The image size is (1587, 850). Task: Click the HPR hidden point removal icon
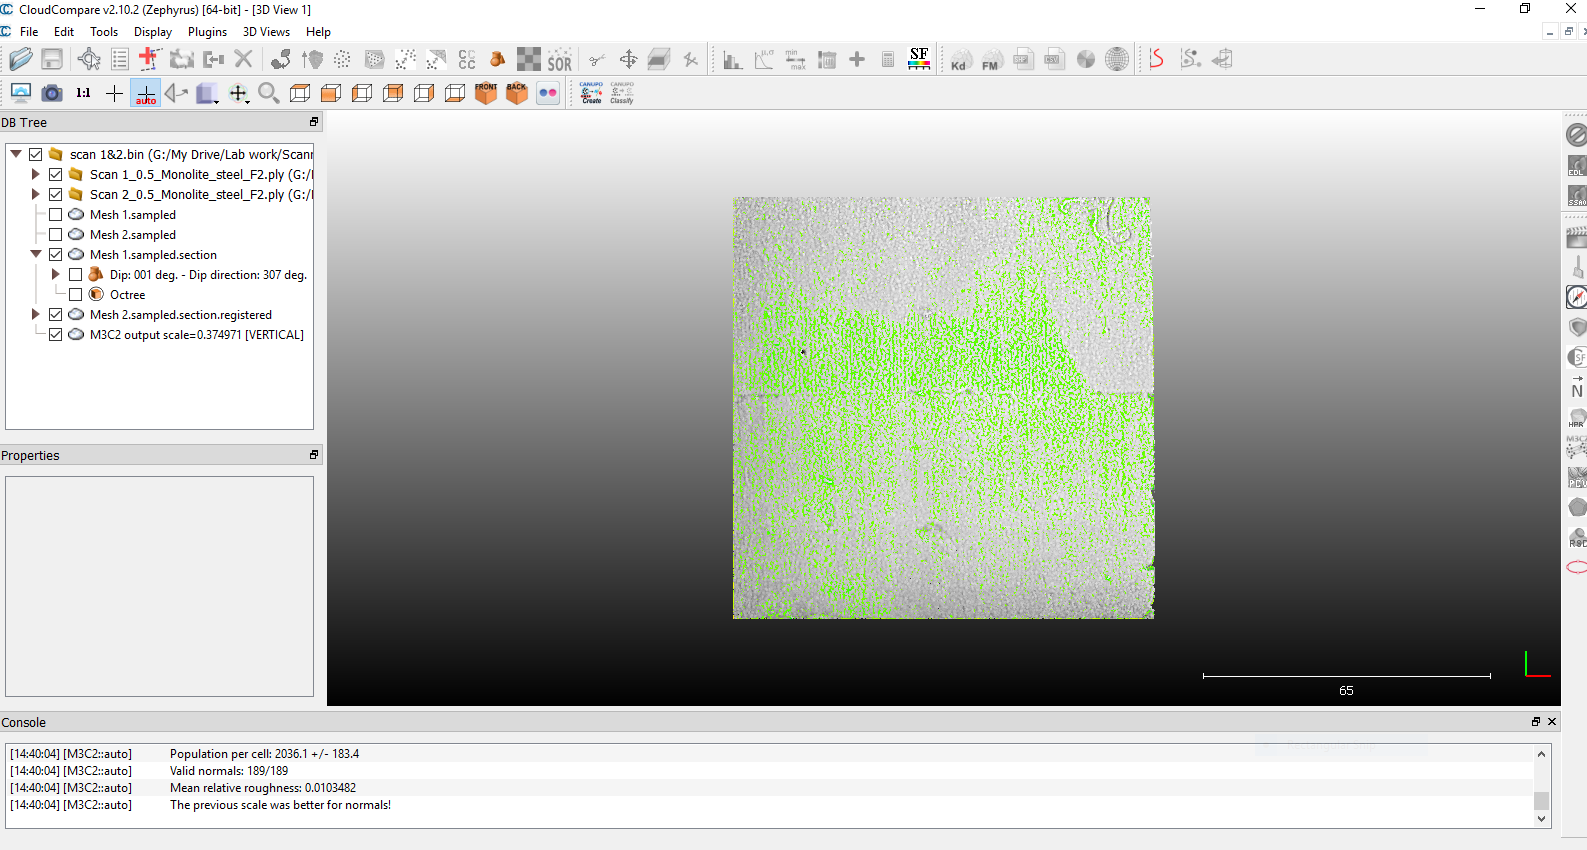pyautogui.click(x=1577, y=417)
